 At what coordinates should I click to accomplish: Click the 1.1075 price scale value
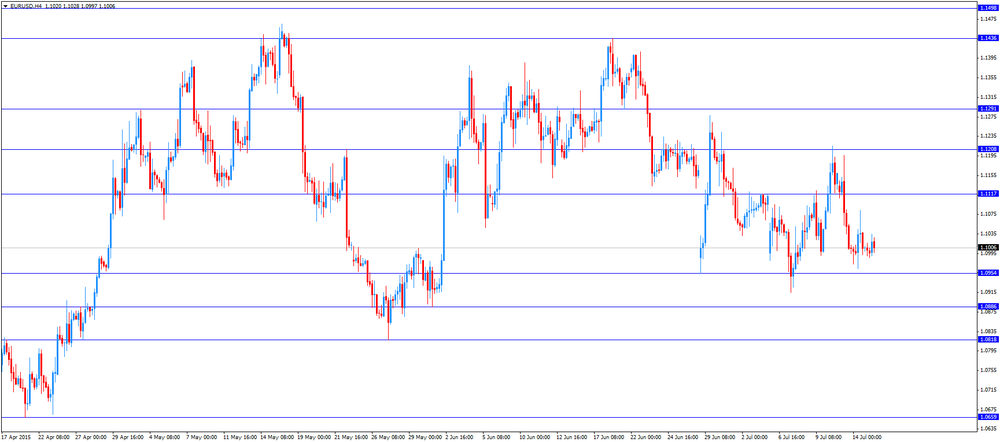(x=988, y=214)
